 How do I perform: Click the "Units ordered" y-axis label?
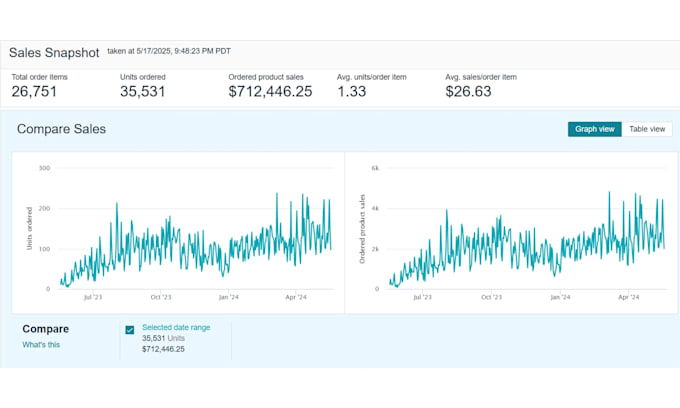[x=29, y=228]
